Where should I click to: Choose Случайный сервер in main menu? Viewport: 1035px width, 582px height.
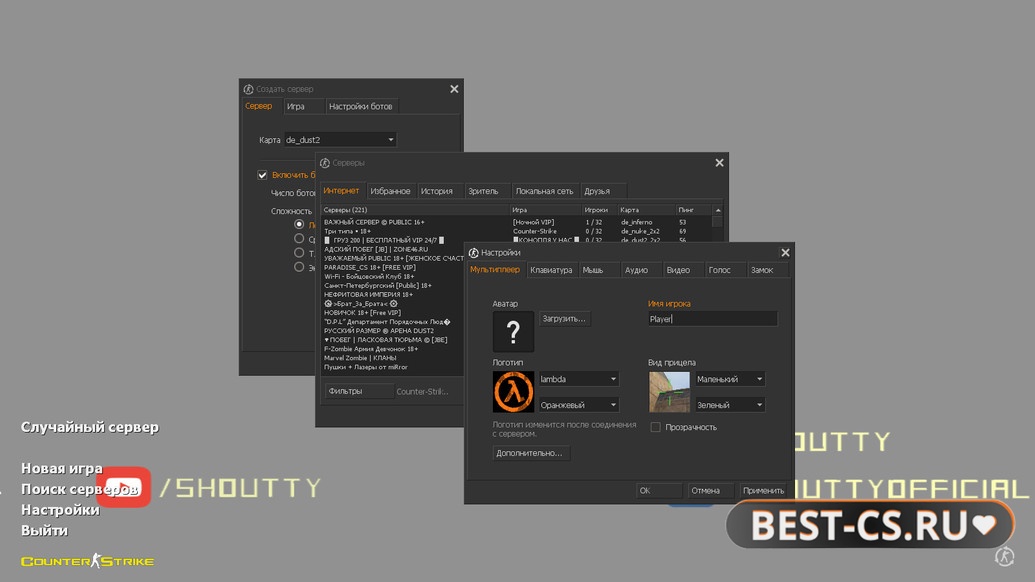point(90,427)
